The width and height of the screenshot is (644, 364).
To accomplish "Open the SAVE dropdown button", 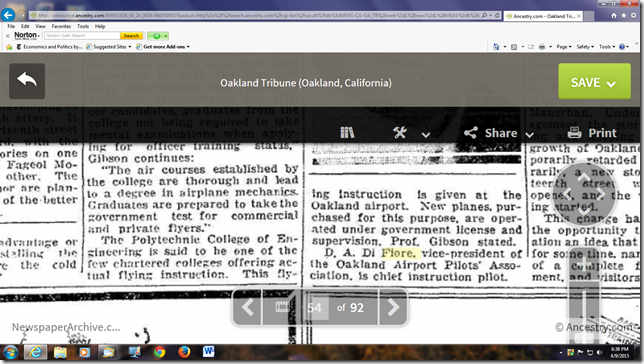I will click(x=594, y=81).
